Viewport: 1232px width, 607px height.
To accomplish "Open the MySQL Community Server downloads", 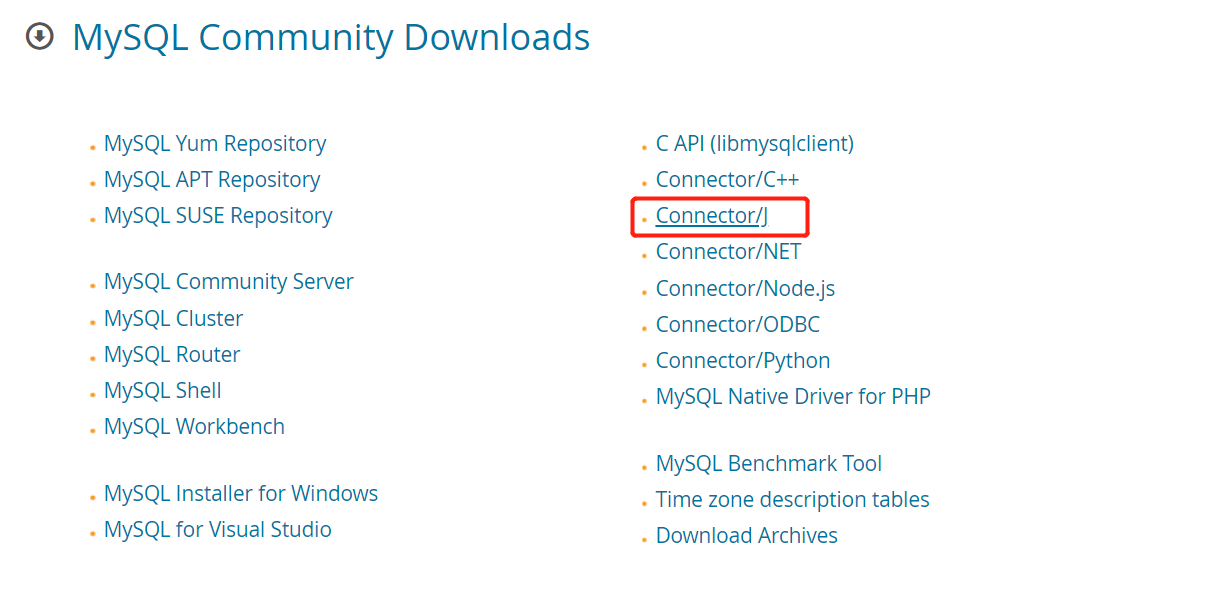I will point(229,282).
